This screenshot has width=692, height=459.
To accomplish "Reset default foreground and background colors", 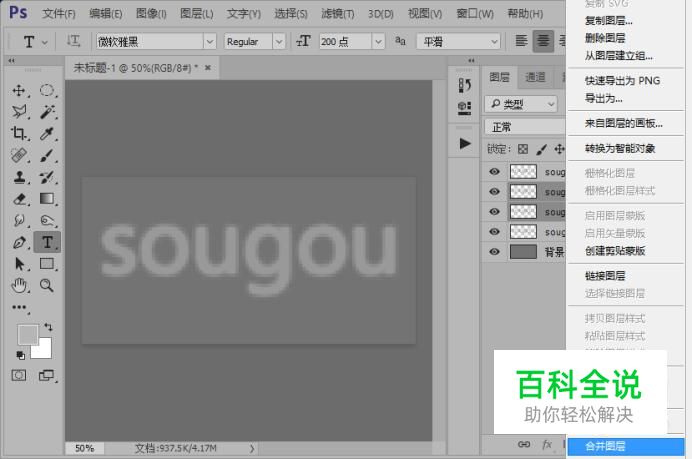I will coord(20,355).
